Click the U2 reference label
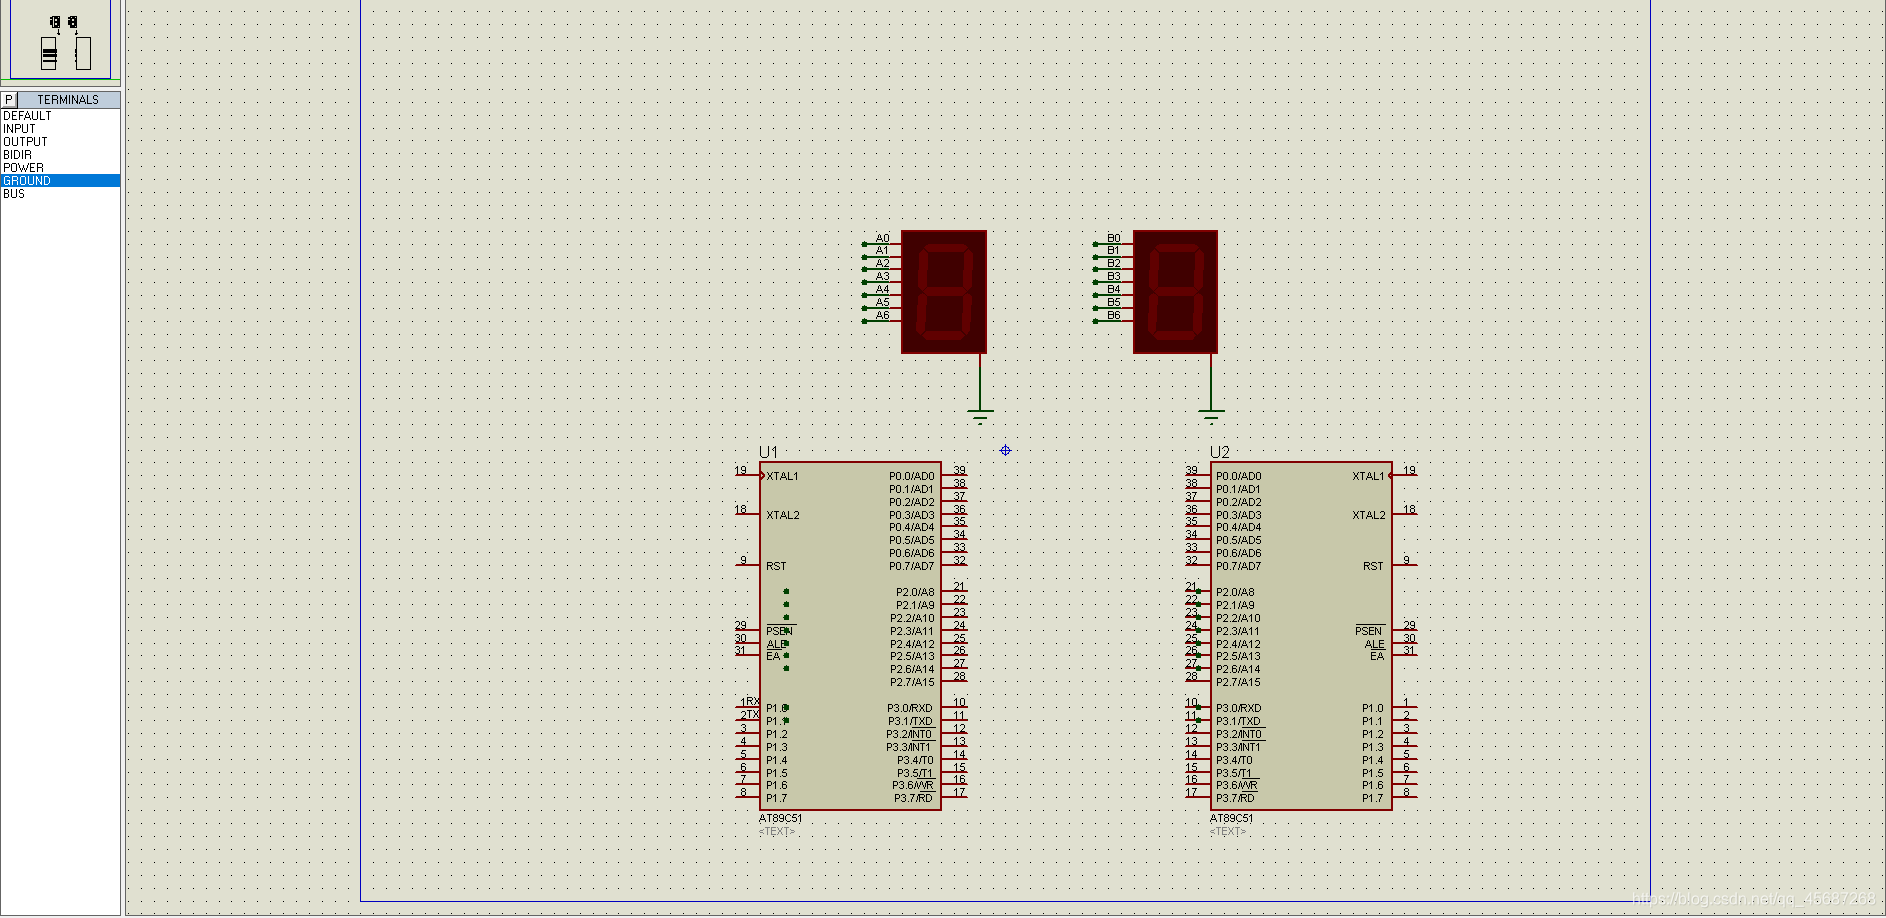This screenshot has width=1886, height=918. [x=1219, y=452]
